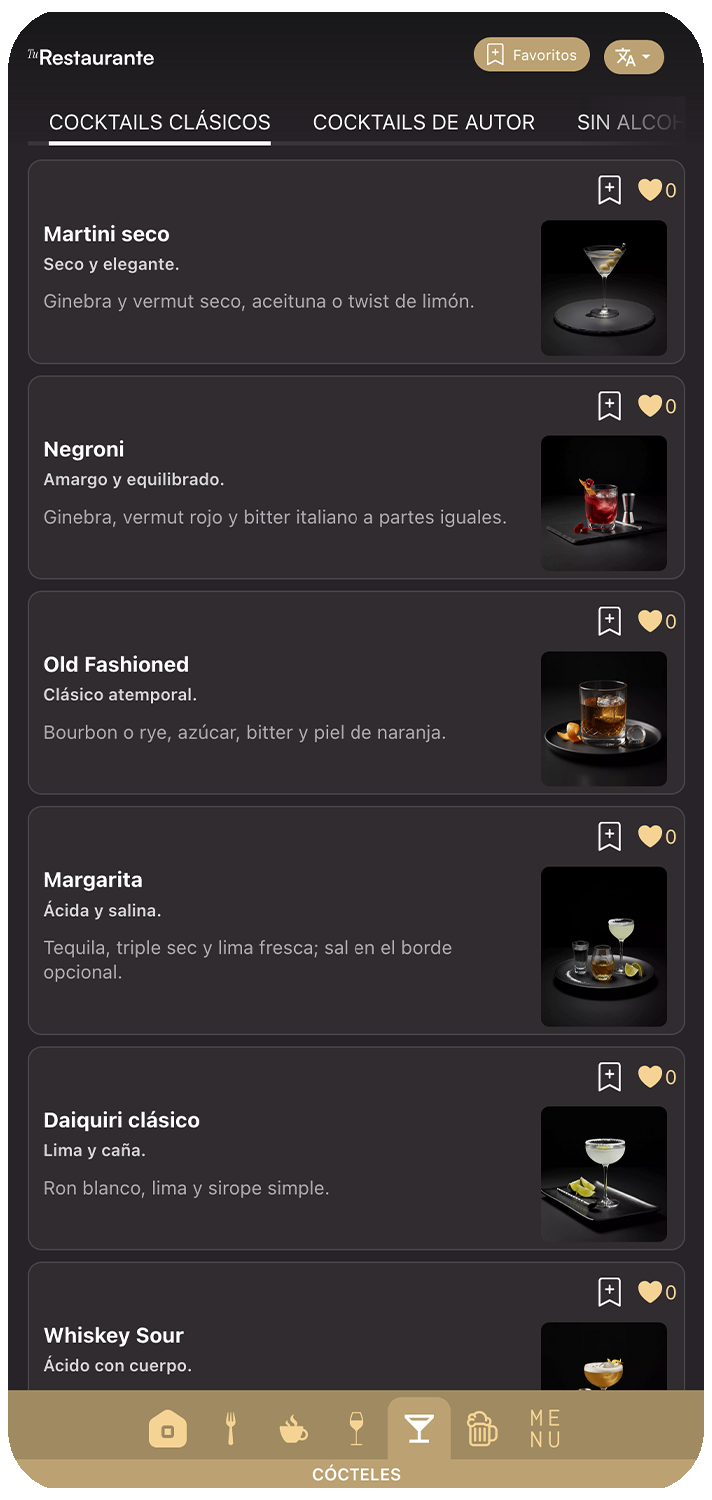Tap the wine glass category icon
Viewport: 712px width, 1500px height.
(356, 1429)
